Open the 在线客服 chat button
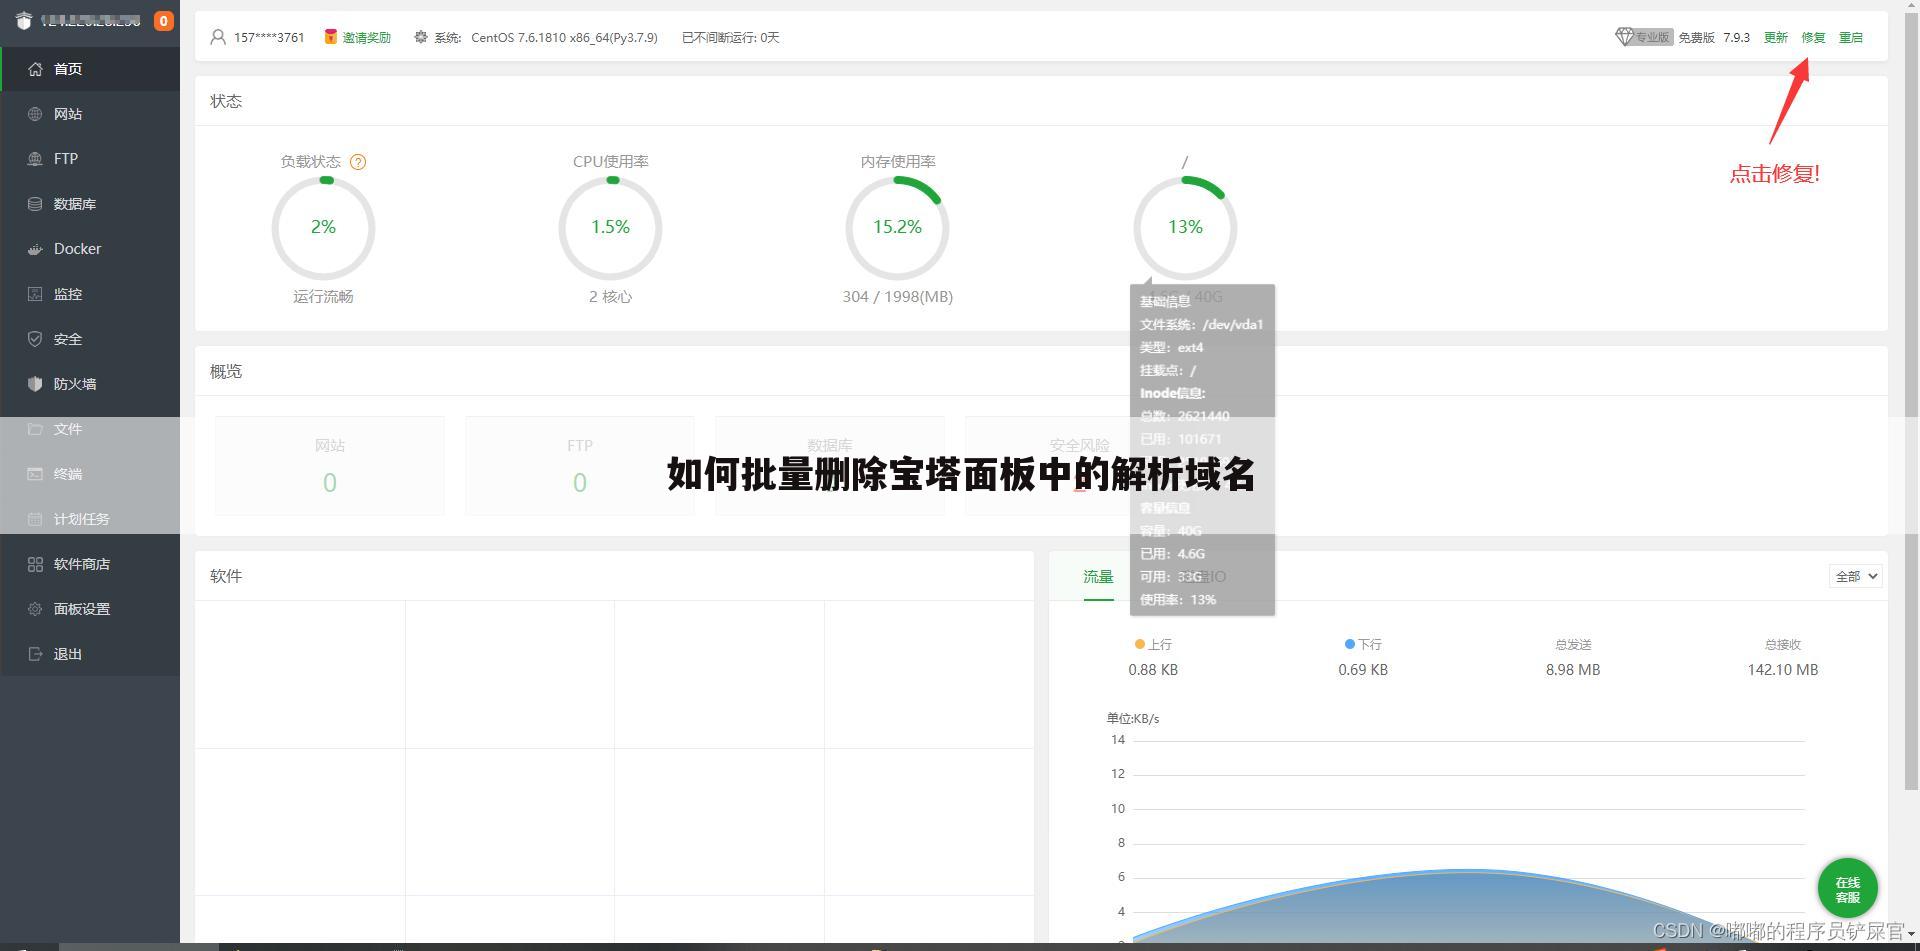The width and height of the screenshot is (1920, 951). [1847, 888]
